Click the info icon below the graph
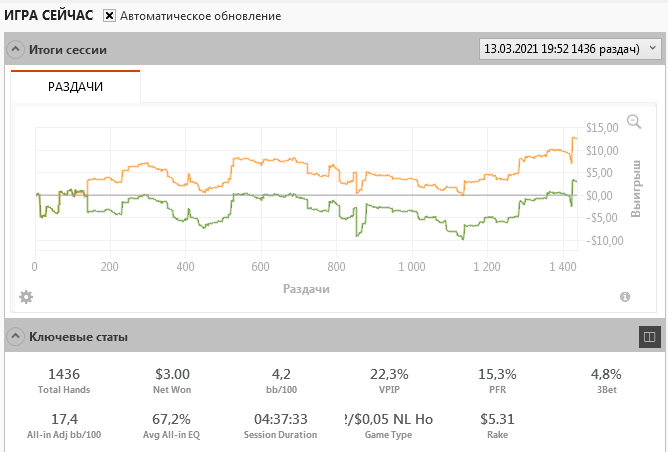This screenshot has width=668, height=452. [625, 297]
